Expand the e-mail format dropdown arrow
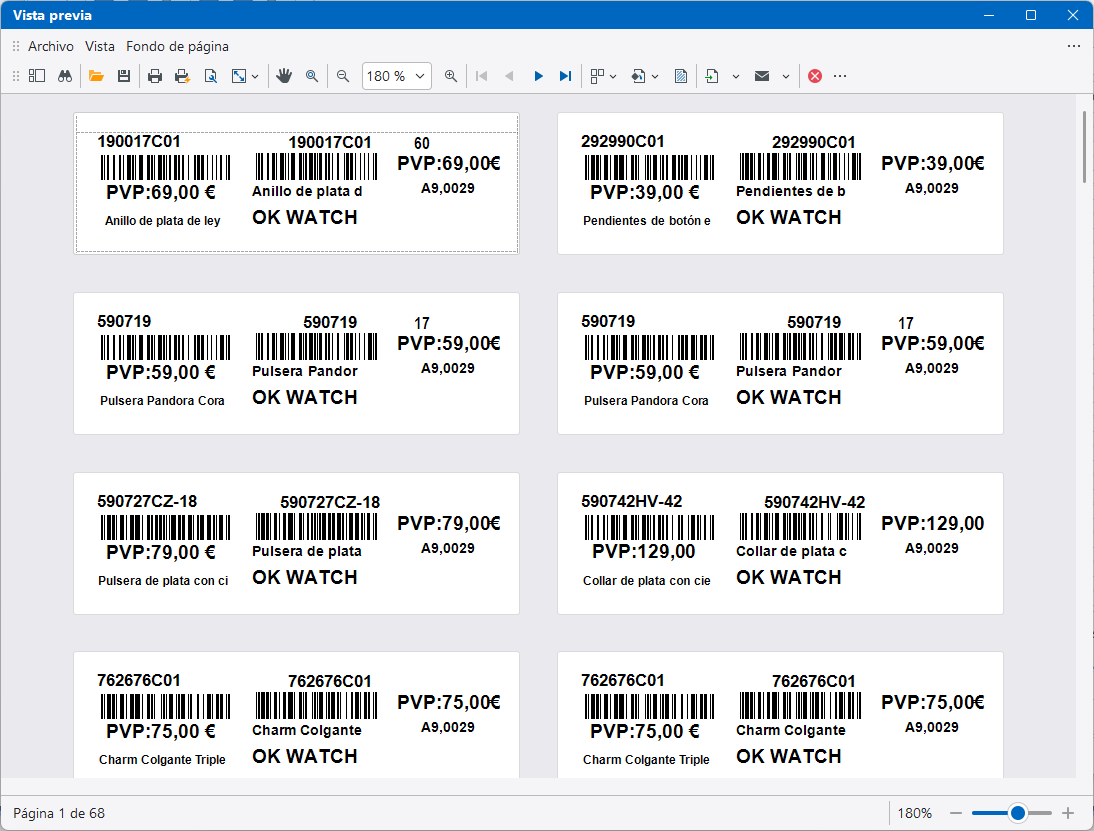The height and width of the screenshot is (831, 1094). coord(786,77)
